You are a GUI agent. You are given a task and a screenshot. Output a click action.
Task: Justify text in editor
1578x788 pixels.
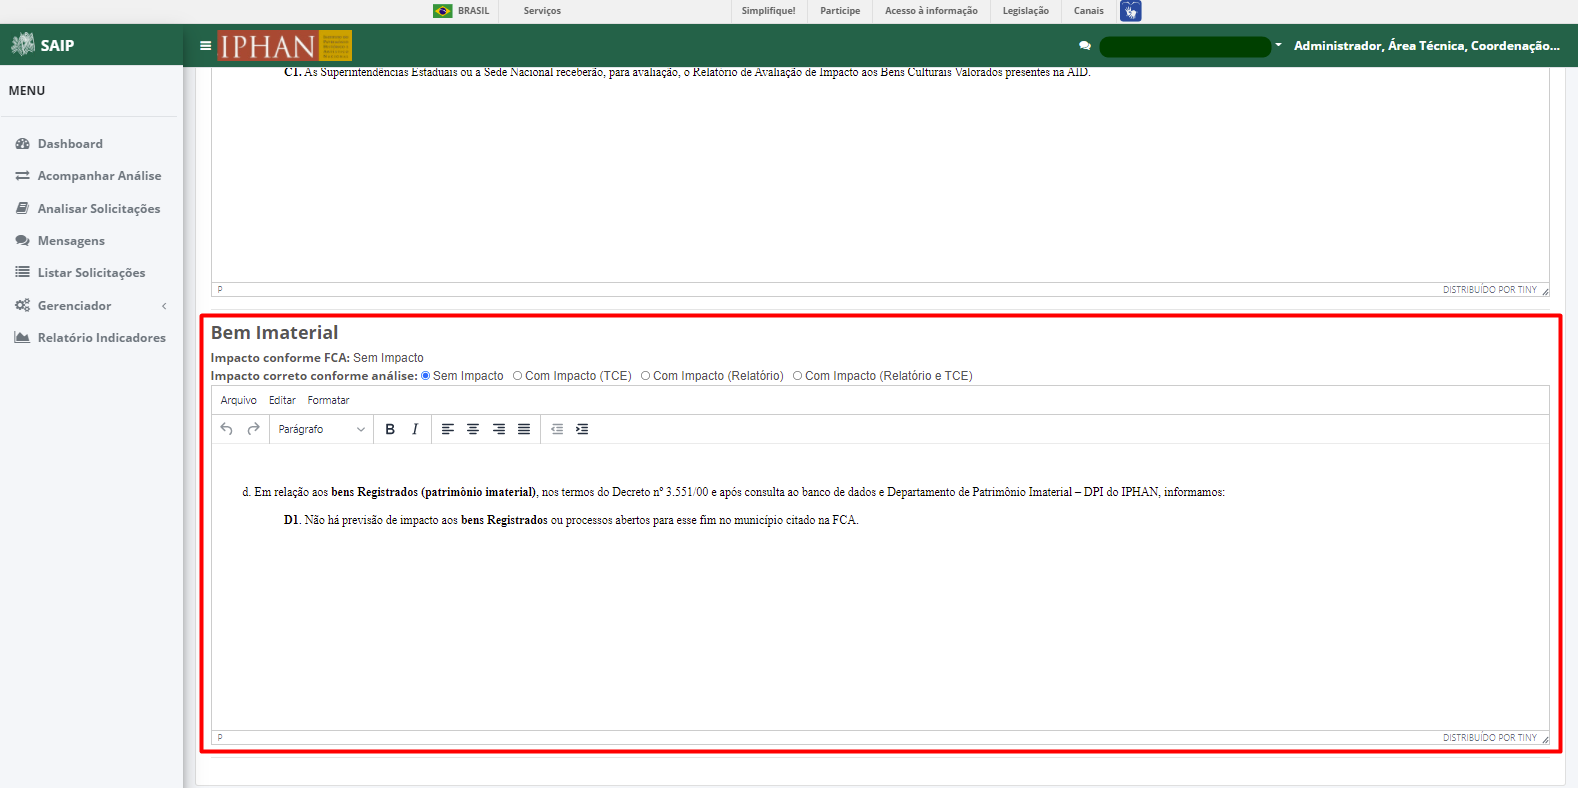tap(524, 429)
